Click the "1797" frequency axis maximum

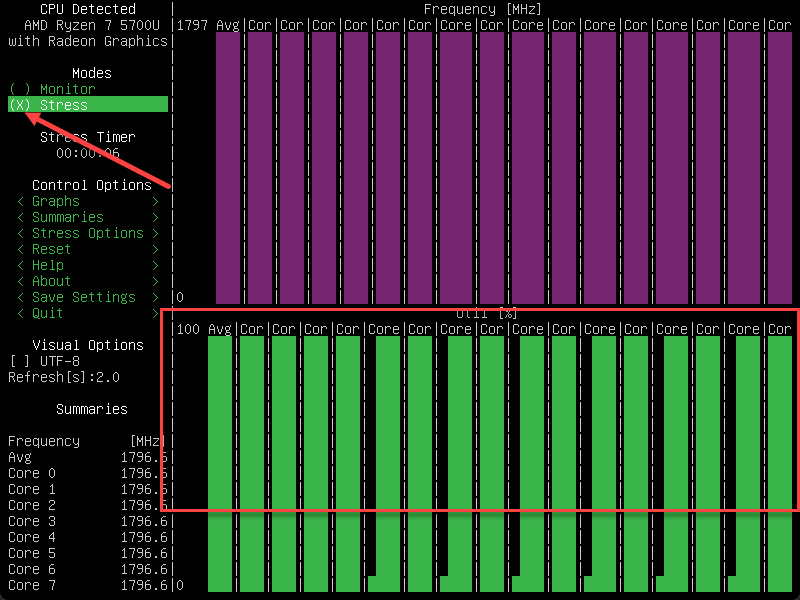tap(192, 25)
